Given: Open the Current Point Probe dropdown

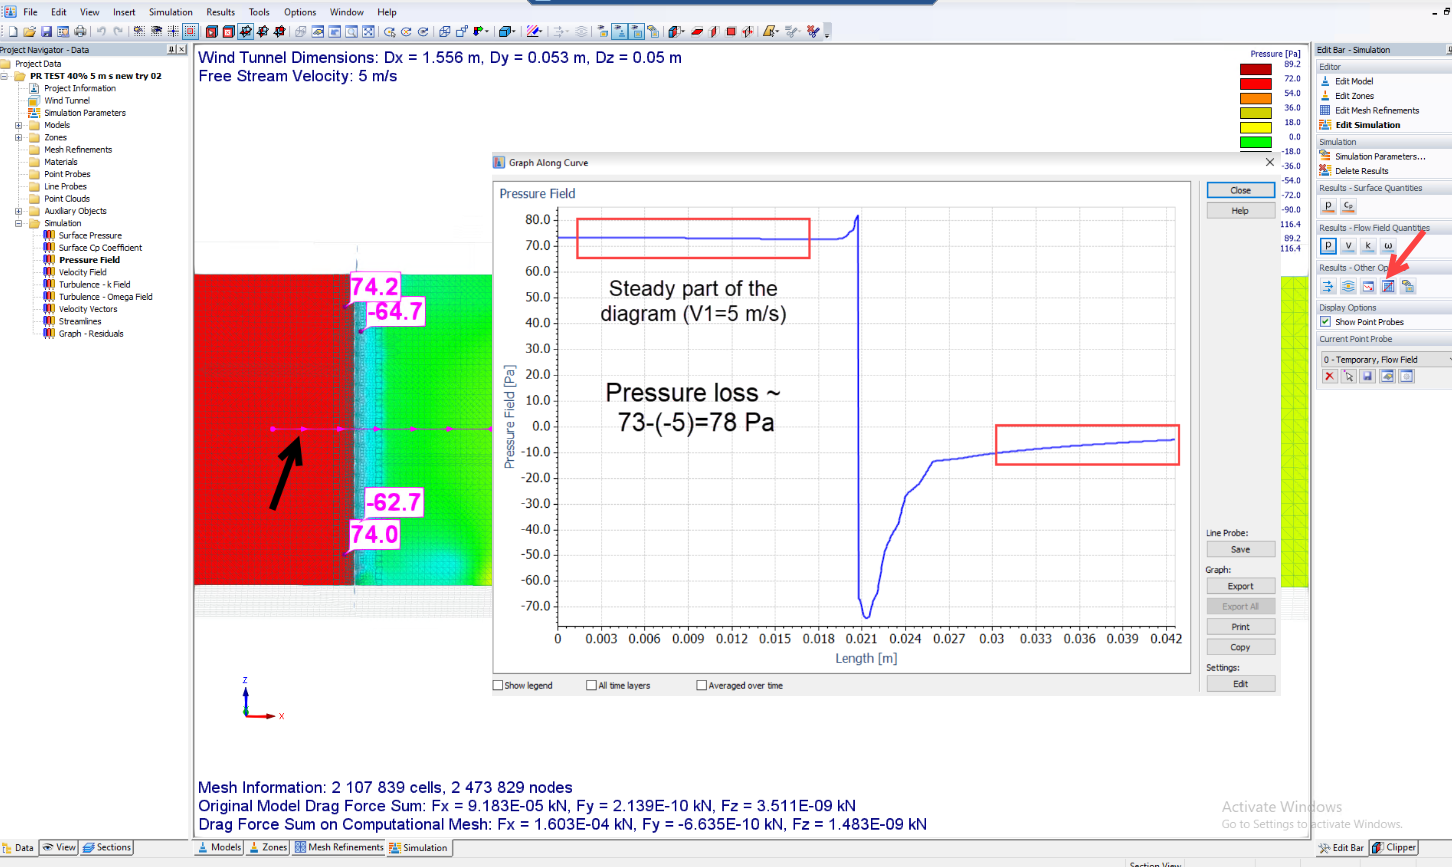Looking at the screenshot, I should coord(1386,358).
